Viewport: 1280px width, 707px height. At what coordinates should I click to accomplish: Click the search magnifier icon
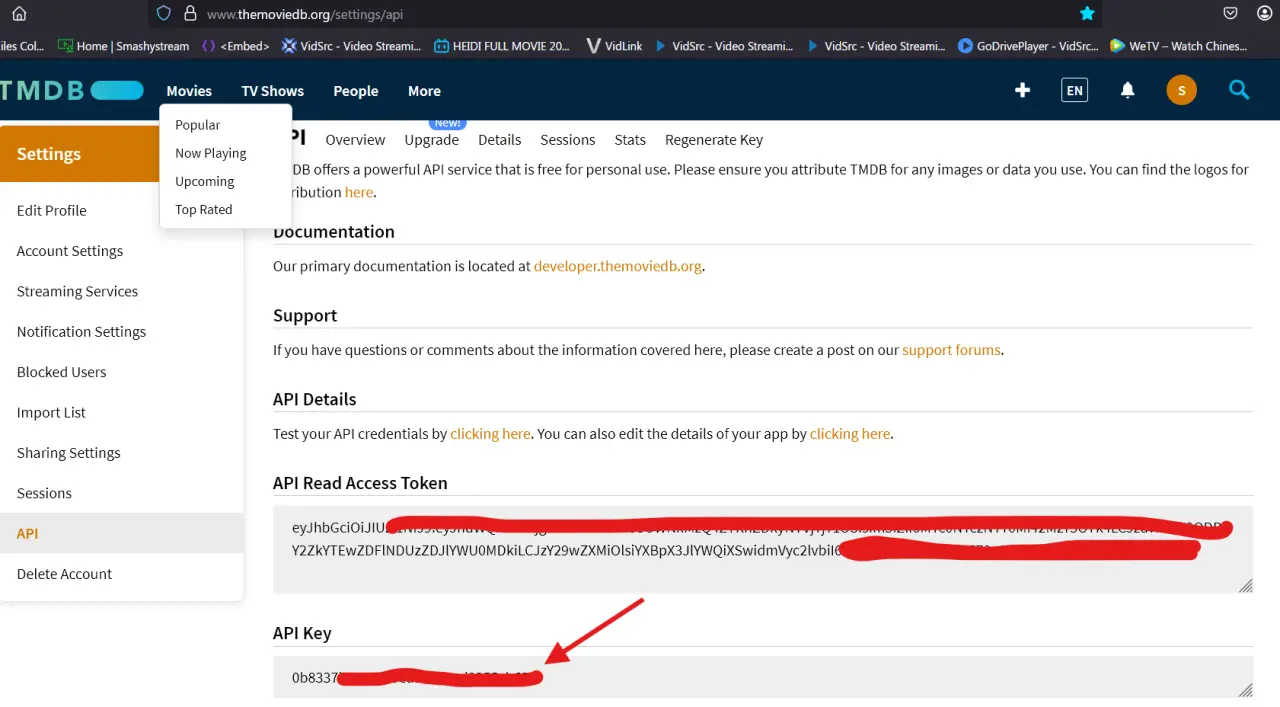[x=1239, y=91]
